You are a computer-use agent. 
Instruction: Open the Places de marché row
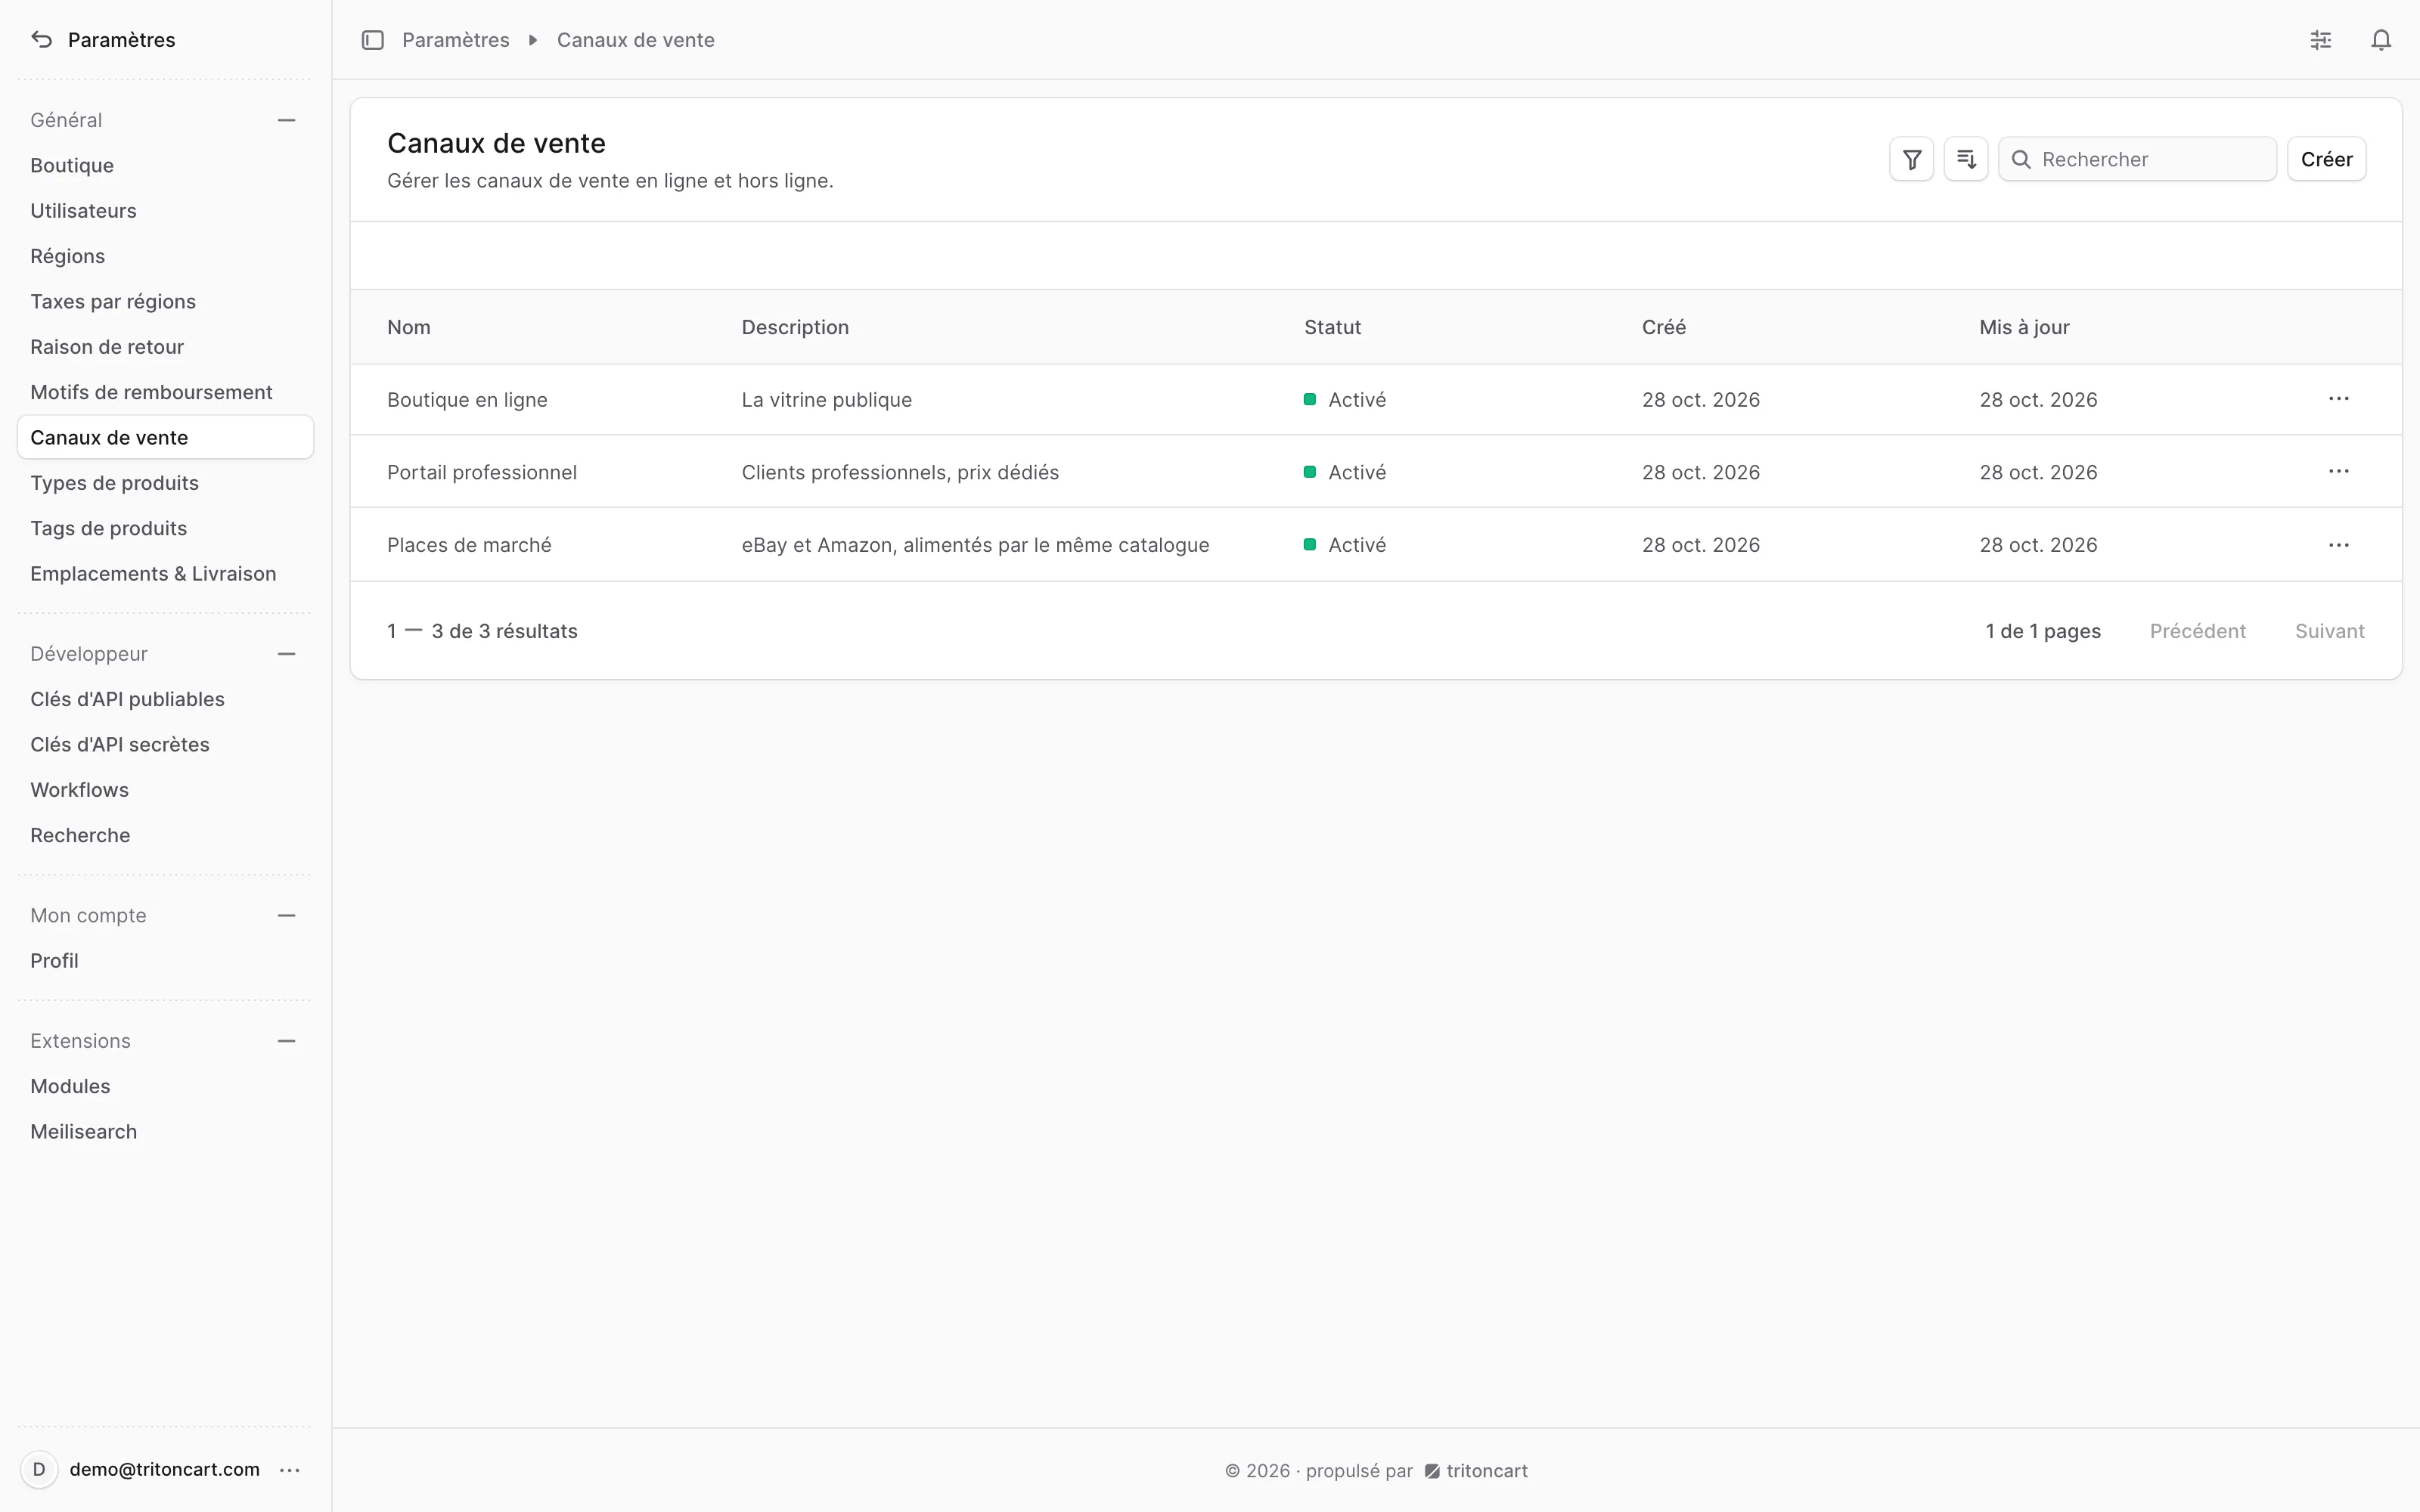click(x=1376, y=545)
